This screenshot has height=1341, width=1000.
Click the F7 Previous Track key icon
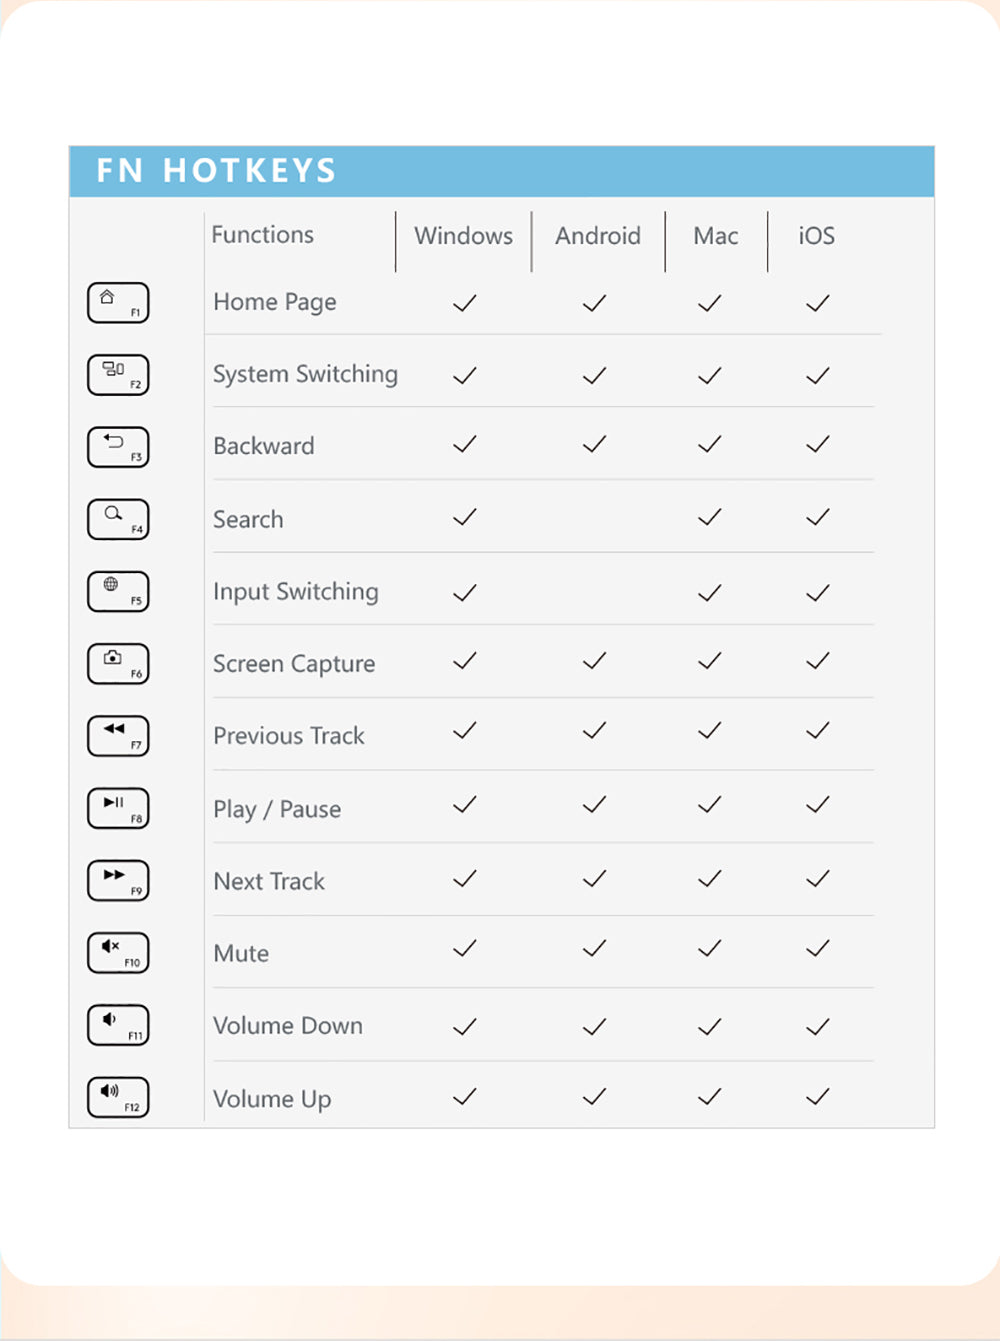[x=118, y=736]
